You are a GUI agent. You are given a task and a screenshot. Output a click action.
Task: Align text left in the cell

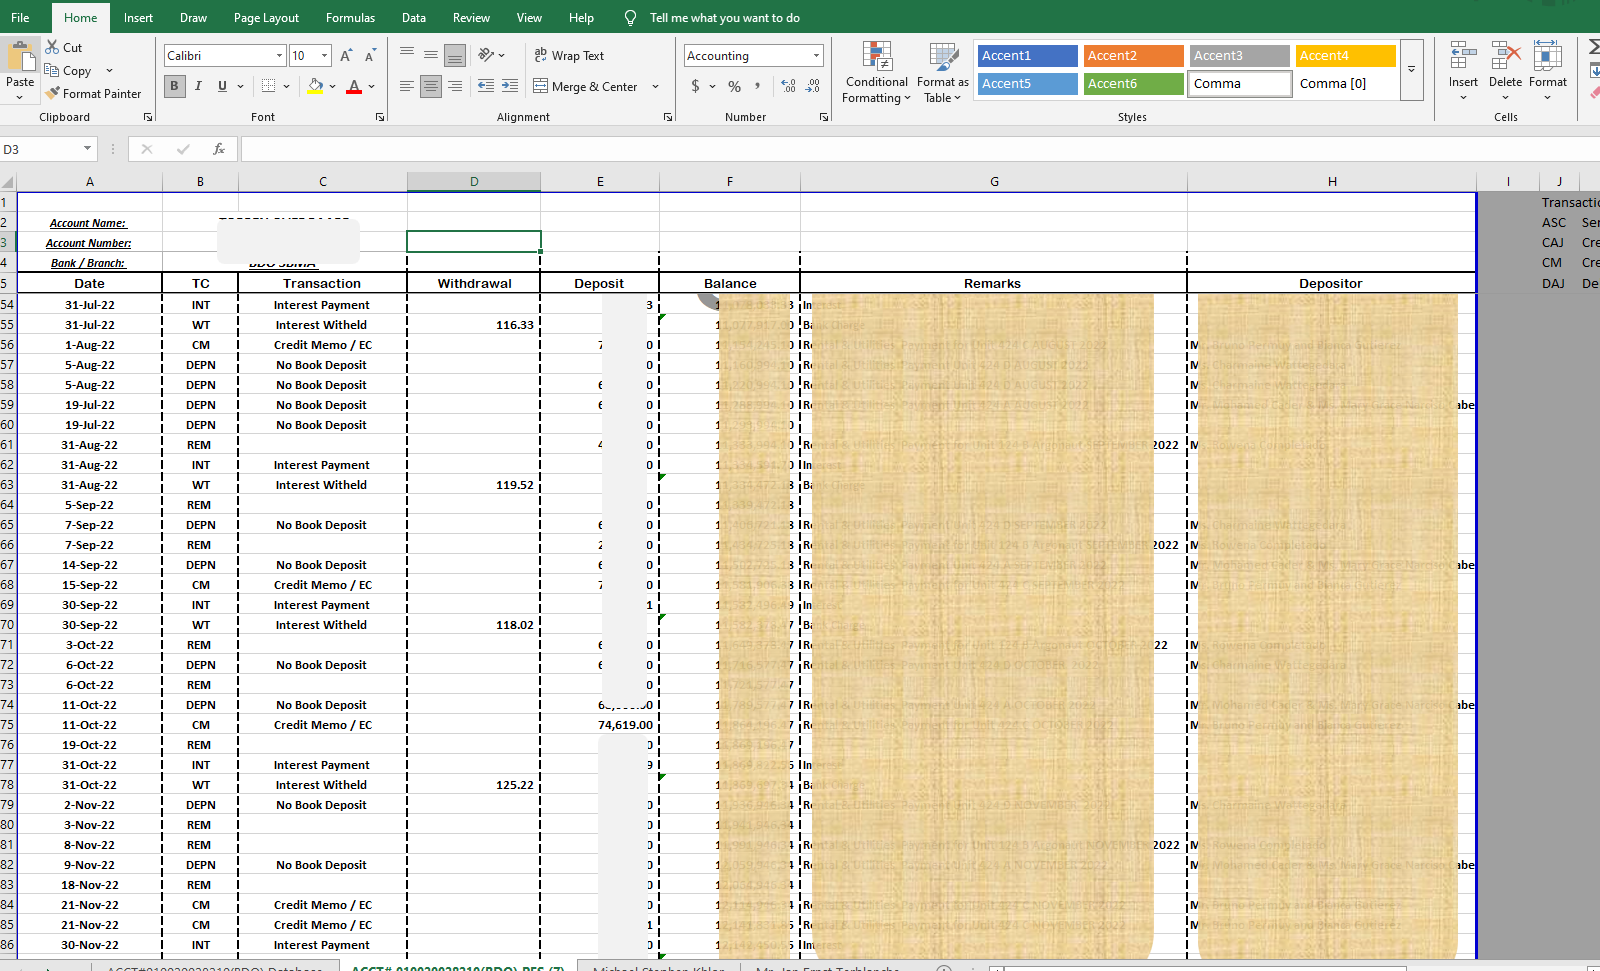(x=407, y=86)
